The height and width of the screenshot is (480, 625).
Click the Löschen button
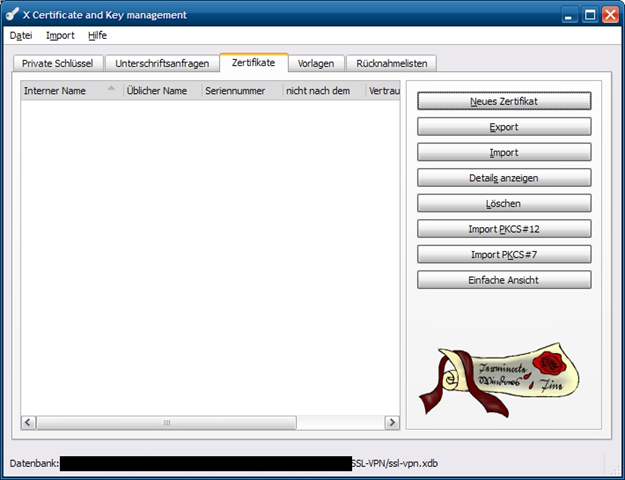pyautogui.click(x=504, y=203)
